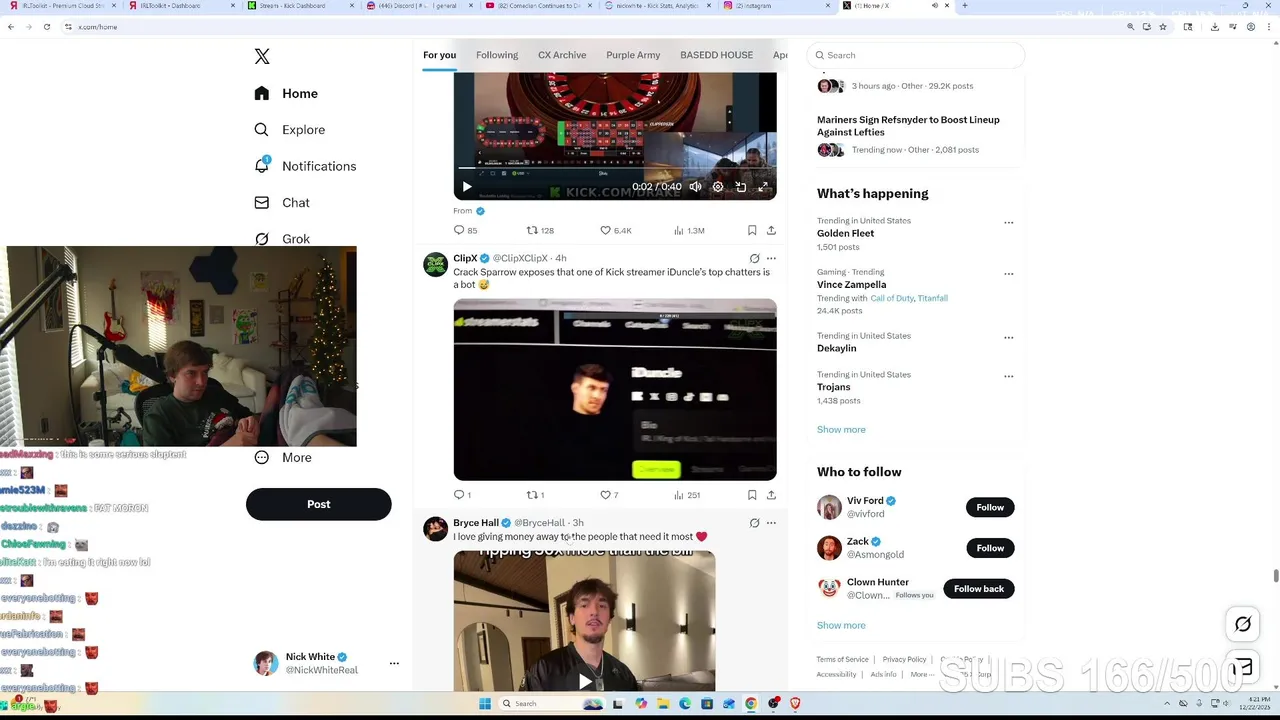Open the Golden Fleet trend

point(845,233)
